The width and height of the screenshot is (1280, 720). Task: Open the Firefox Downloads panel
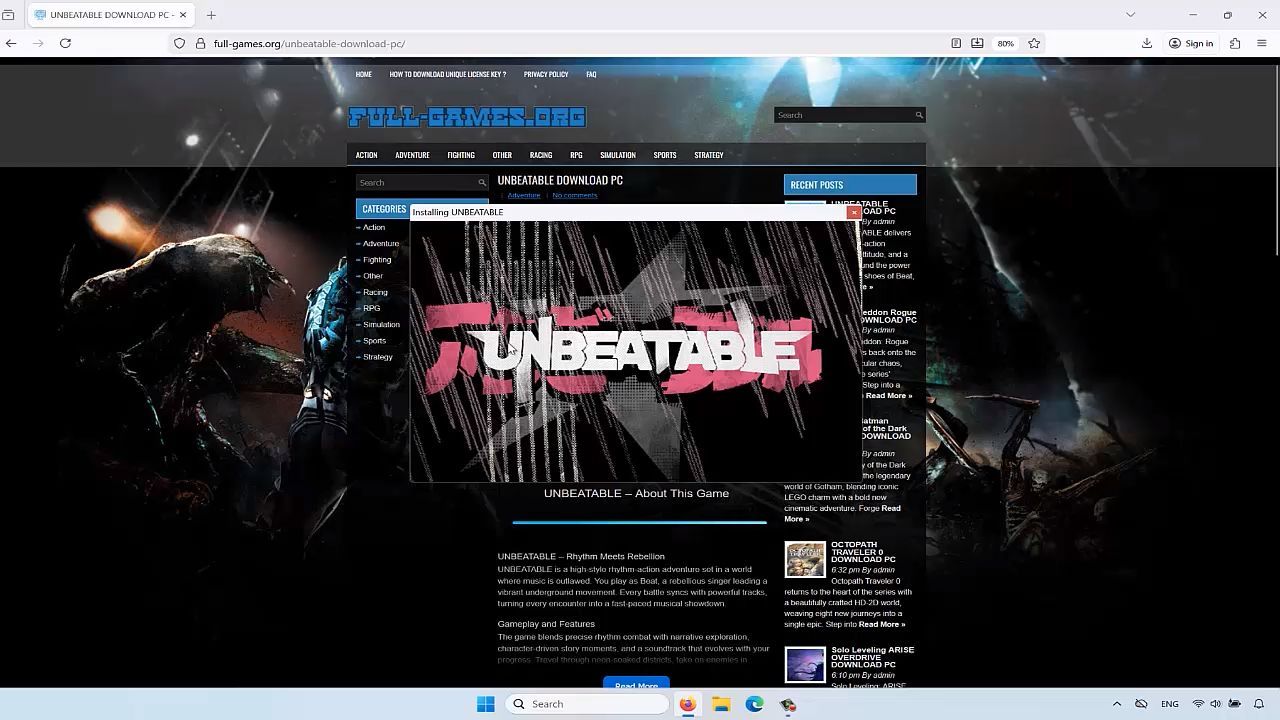(x=1147, y=43)
